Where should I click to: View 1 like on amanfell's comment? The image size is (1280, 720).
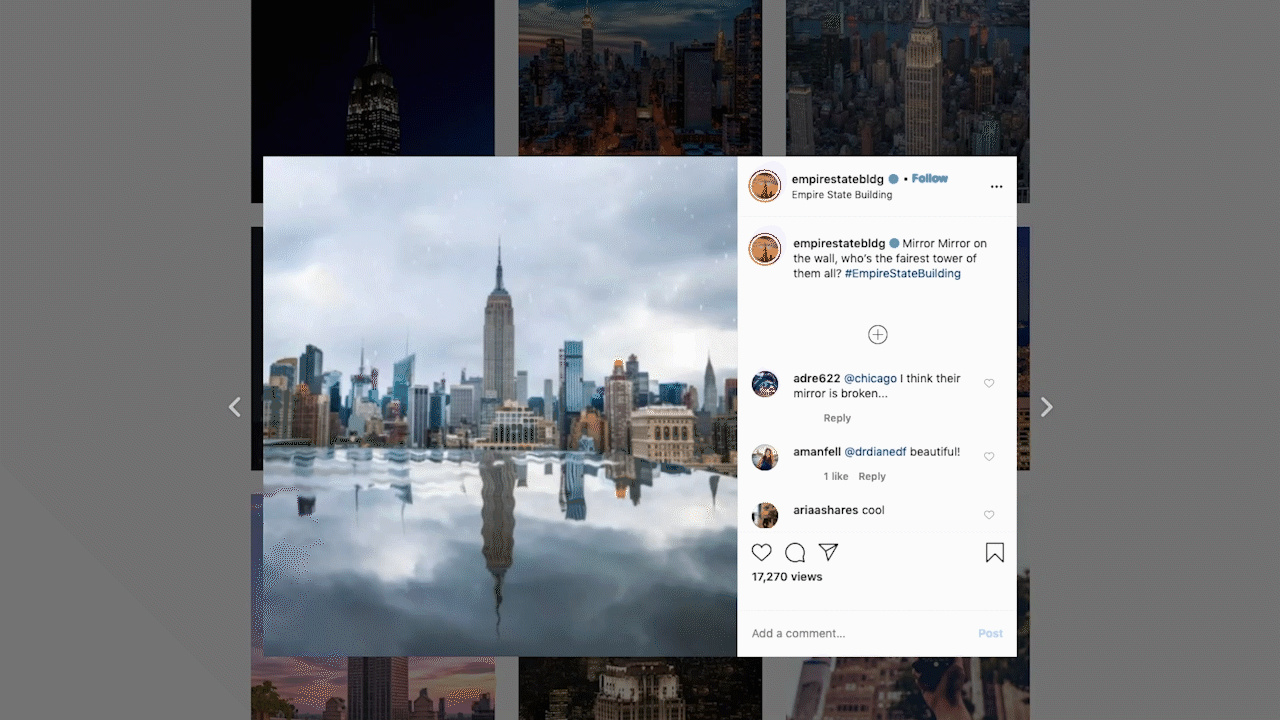pyautogui.click(x=836, y=477)
